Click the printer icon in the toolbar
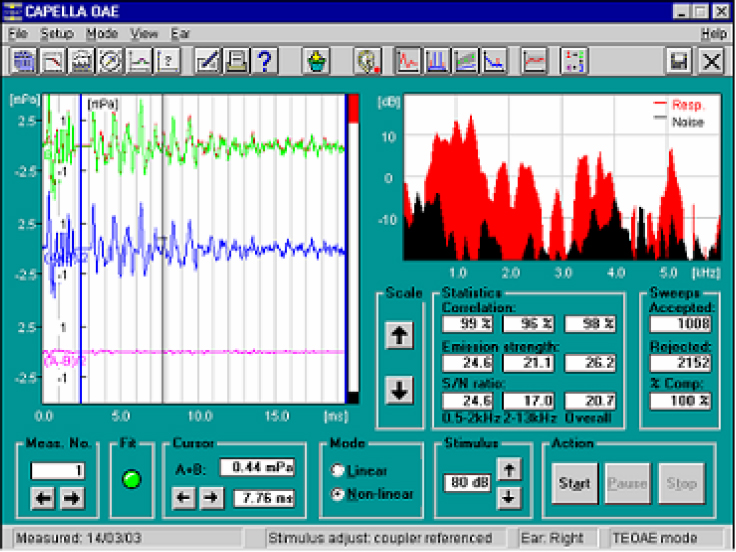 pyautogui.click(x=237, y=61)
